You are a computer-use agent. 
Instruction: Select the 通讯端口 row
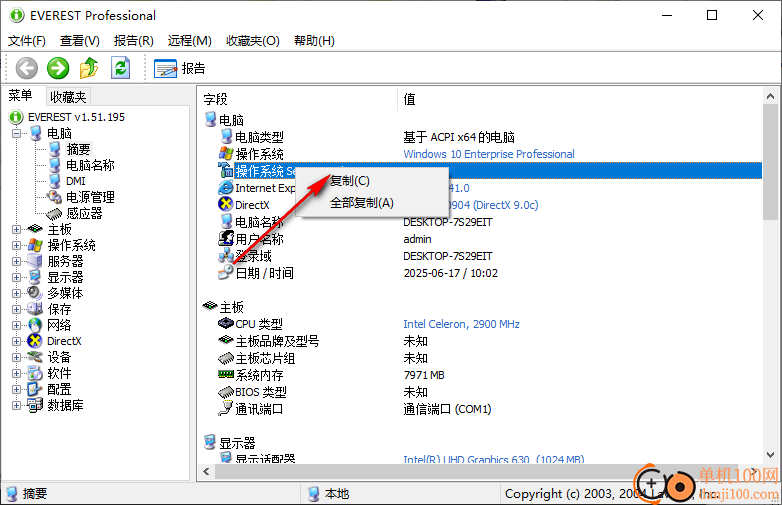pos(259,409)
